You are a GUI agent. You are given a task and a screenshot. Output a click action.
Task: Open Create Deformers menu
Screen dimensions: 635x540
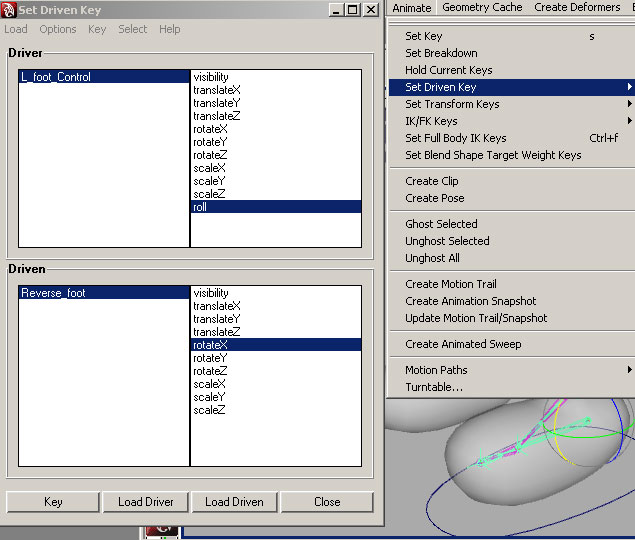point(577,7)
